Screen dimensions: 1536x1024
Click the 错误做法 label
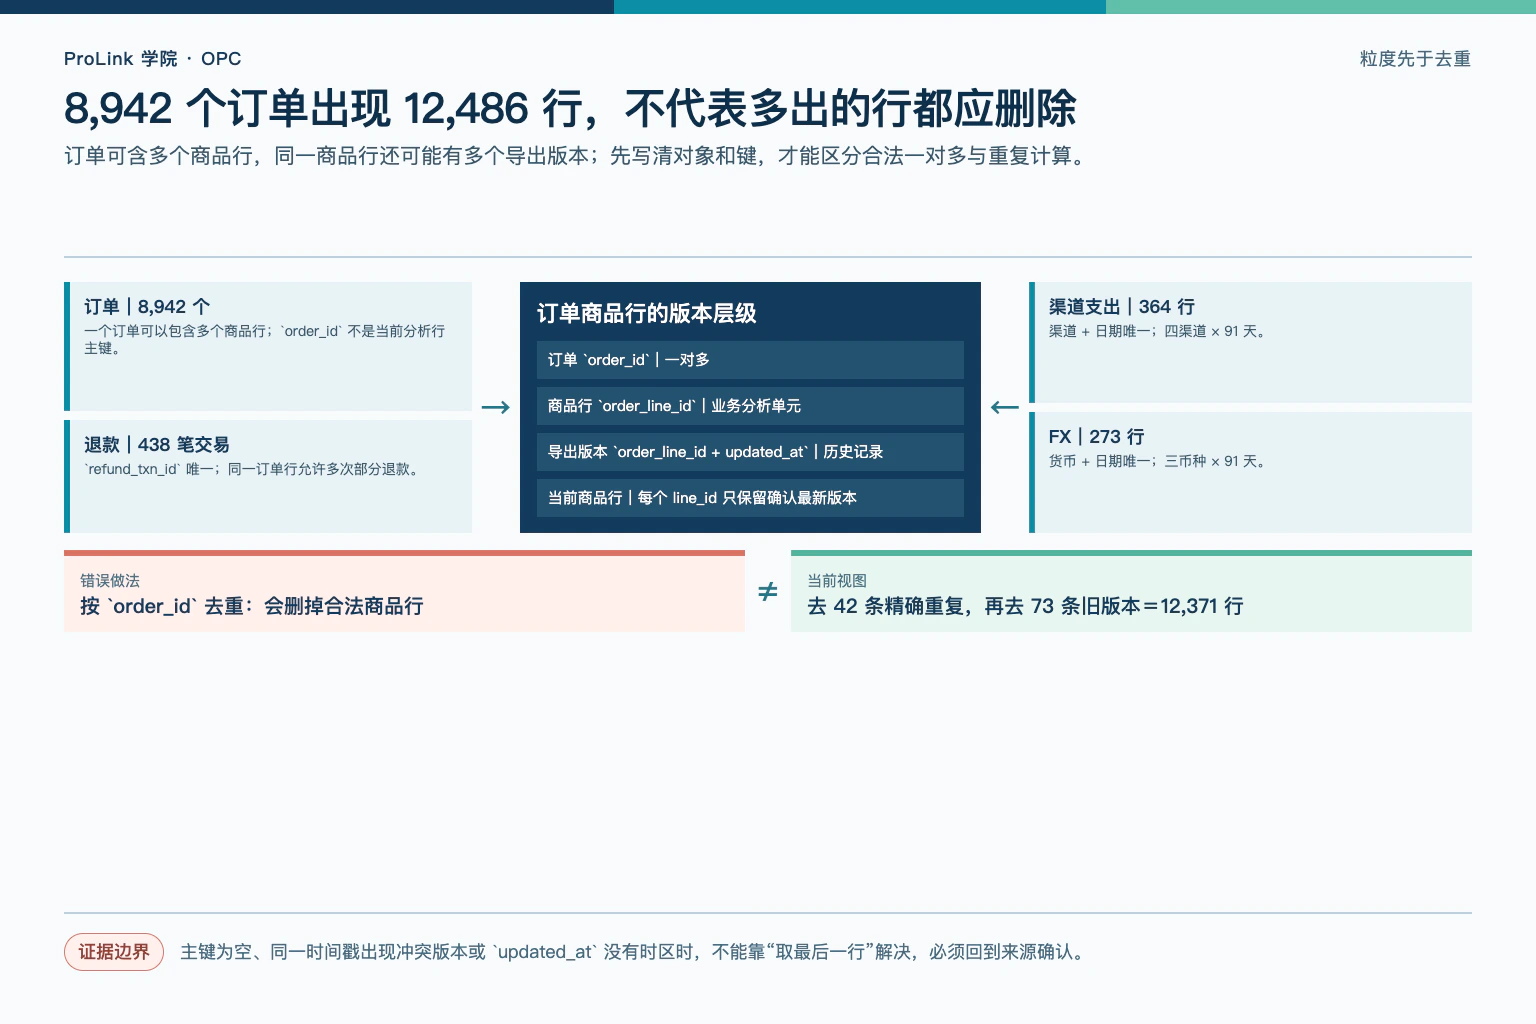110,581
